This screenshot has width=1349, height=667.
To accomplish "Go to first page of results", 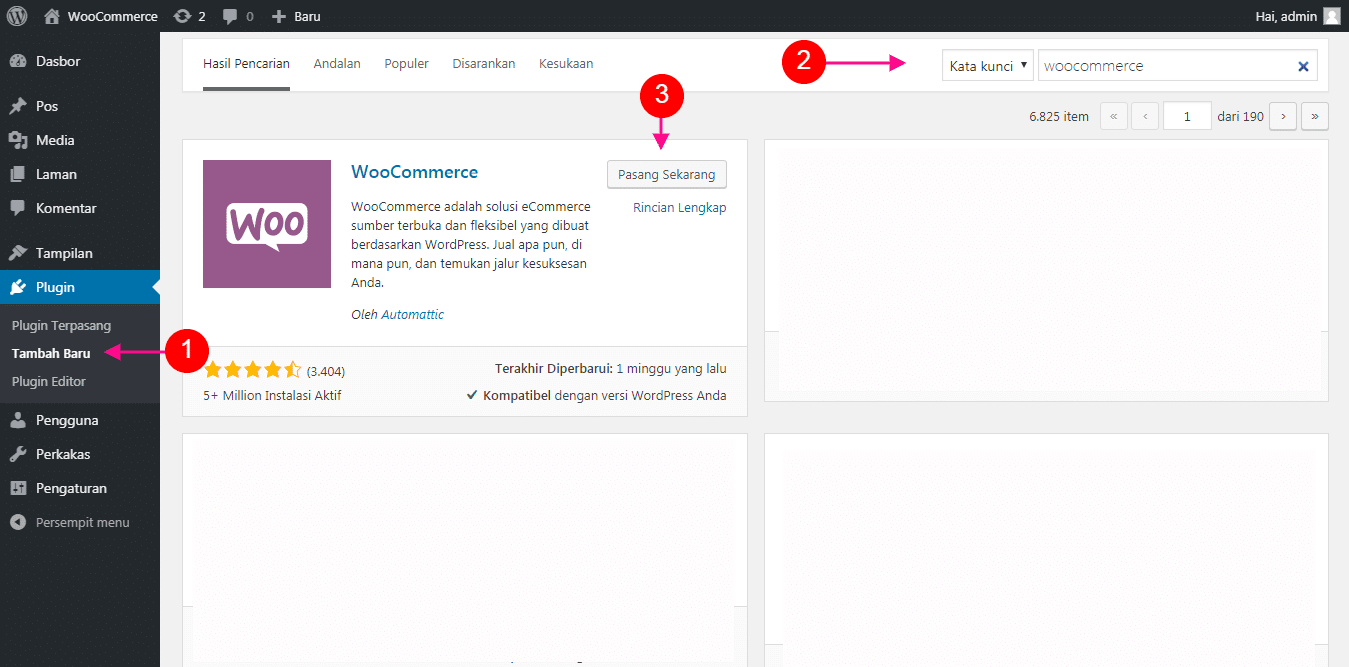I will tap(1114, 116).
